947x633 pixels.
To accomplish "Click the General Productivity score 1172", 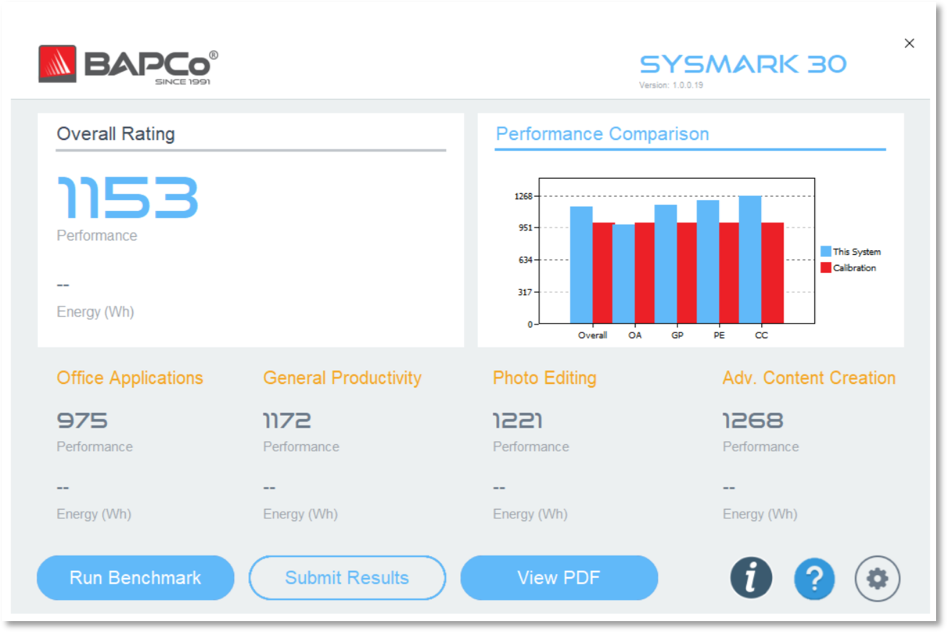I will pyautogui.click(x=288, y=420).
